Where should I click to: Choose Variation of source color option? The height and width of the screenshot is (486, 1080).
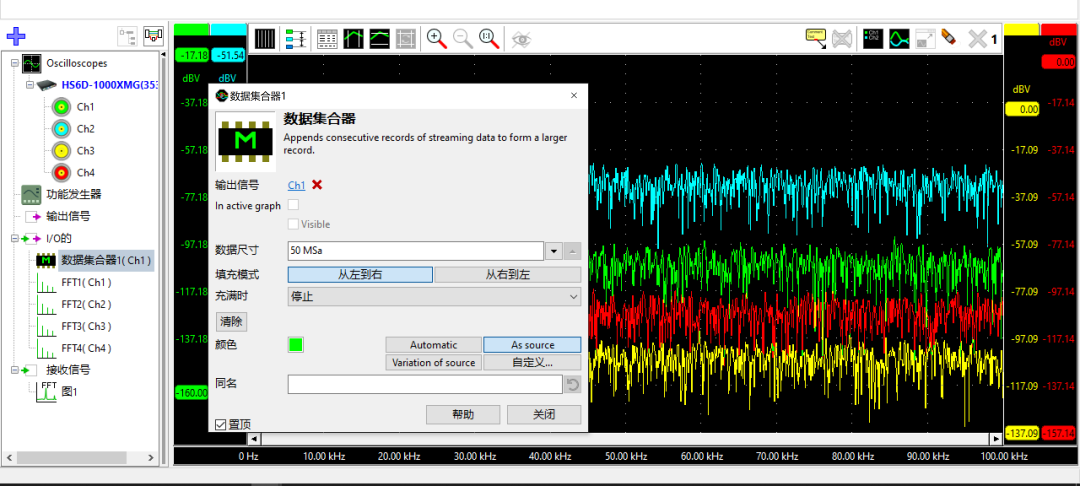tap(434, 362)
